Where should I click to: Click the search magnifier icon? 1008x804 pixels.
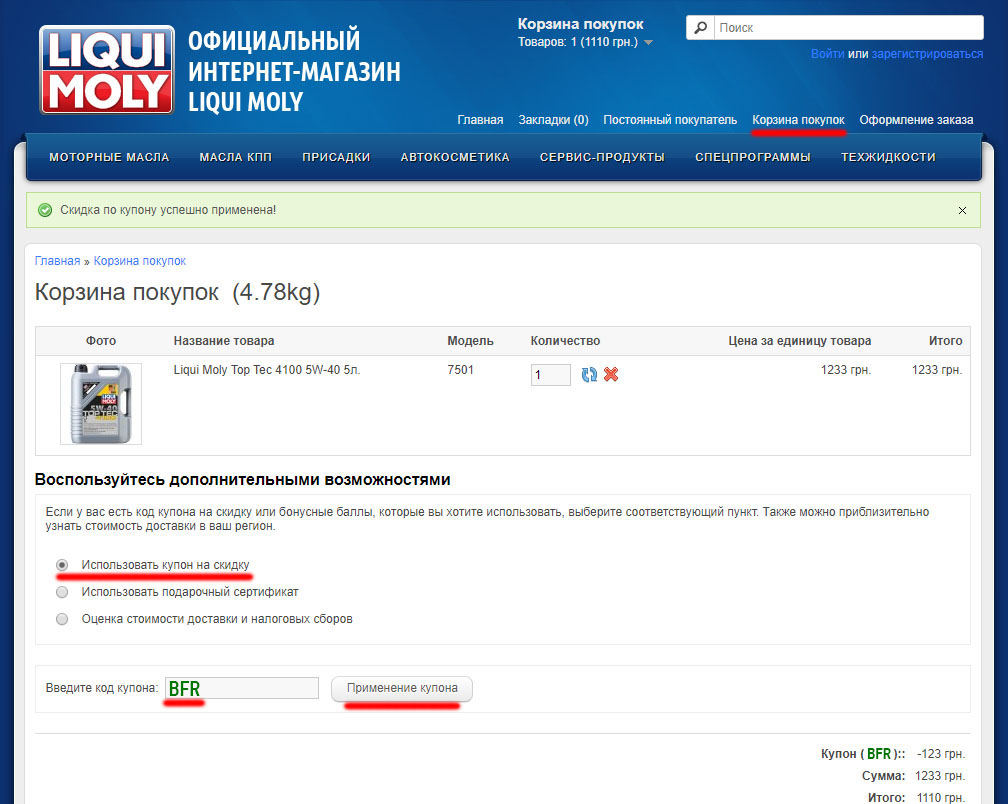(x=701, y=28)
